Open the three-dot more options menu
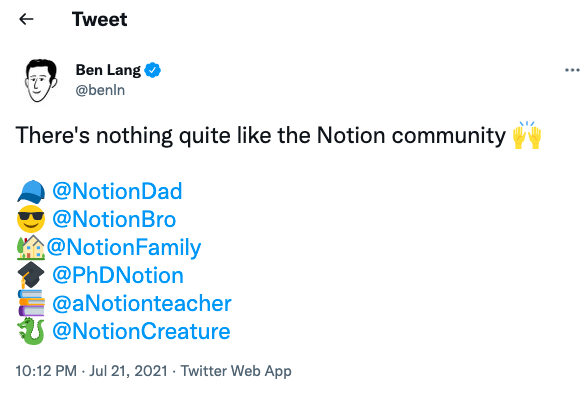Screen dimensions: 588x395 (x=572, y=70)
